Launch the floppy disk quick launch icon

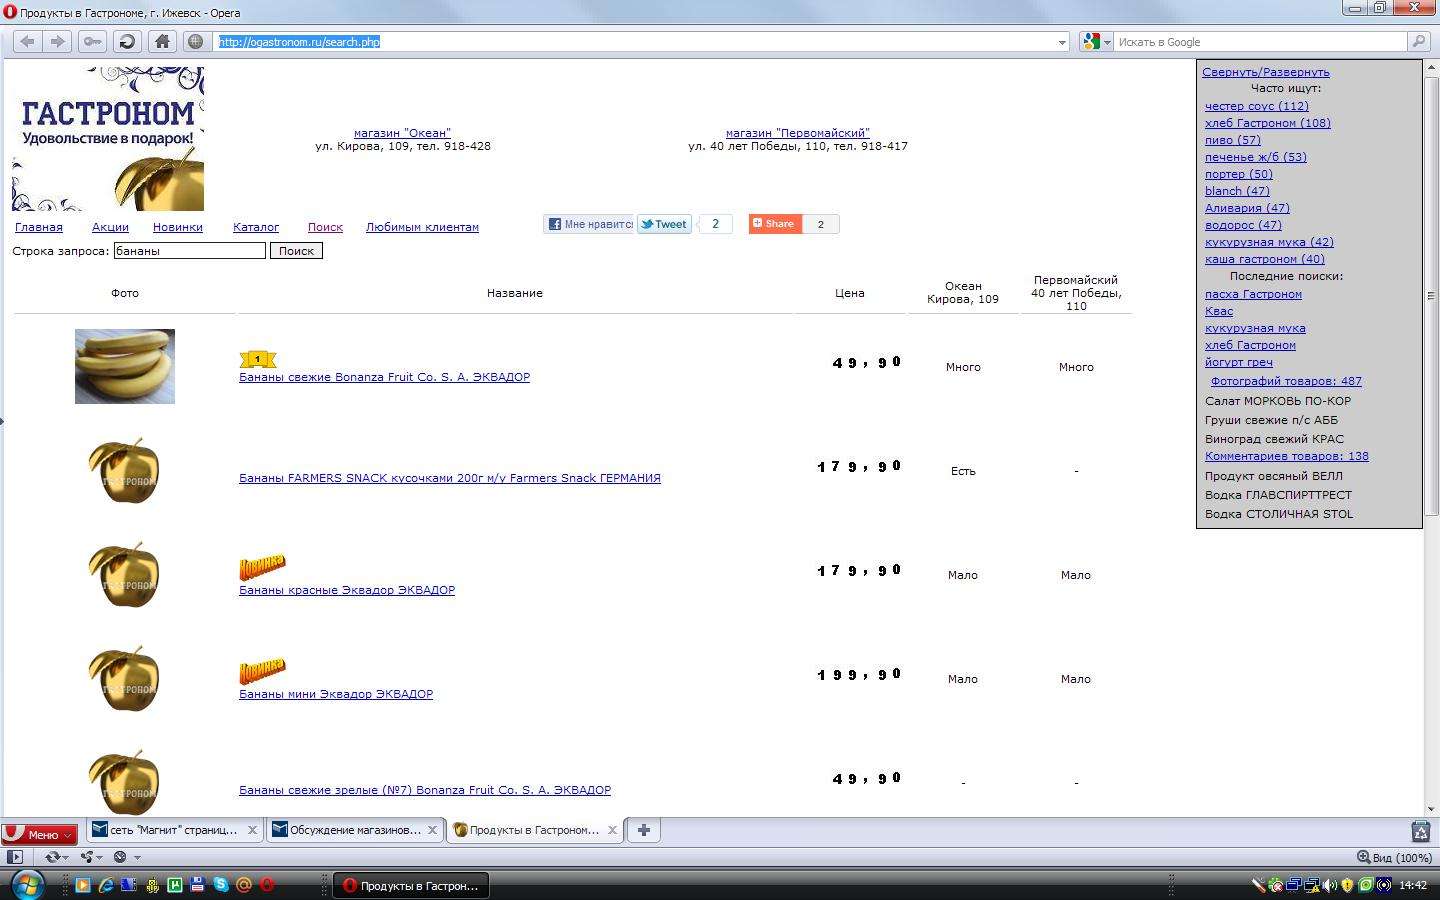[x=197, y=885]
